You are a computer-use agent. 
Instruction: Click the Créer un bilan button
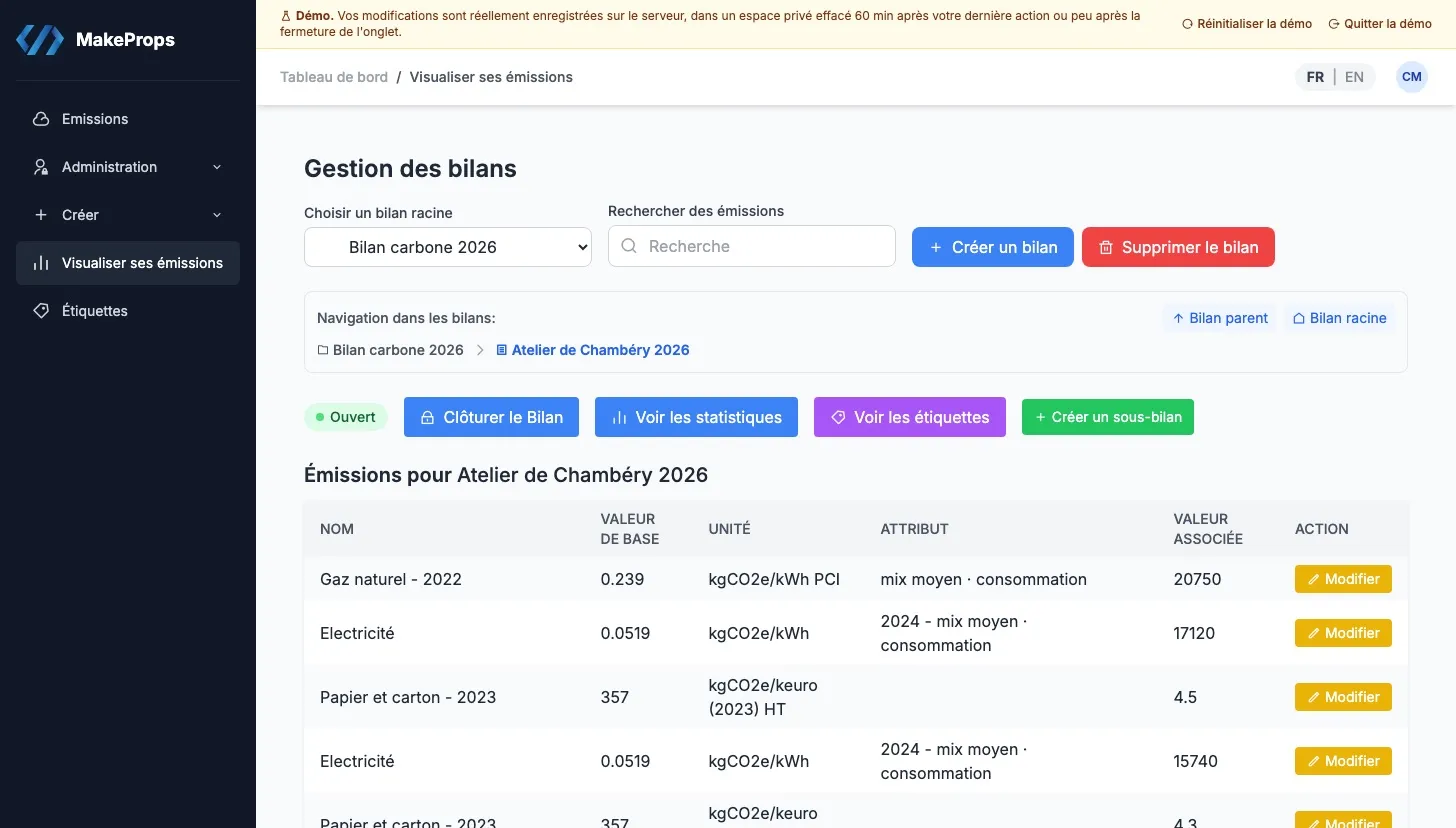[993, 247]
